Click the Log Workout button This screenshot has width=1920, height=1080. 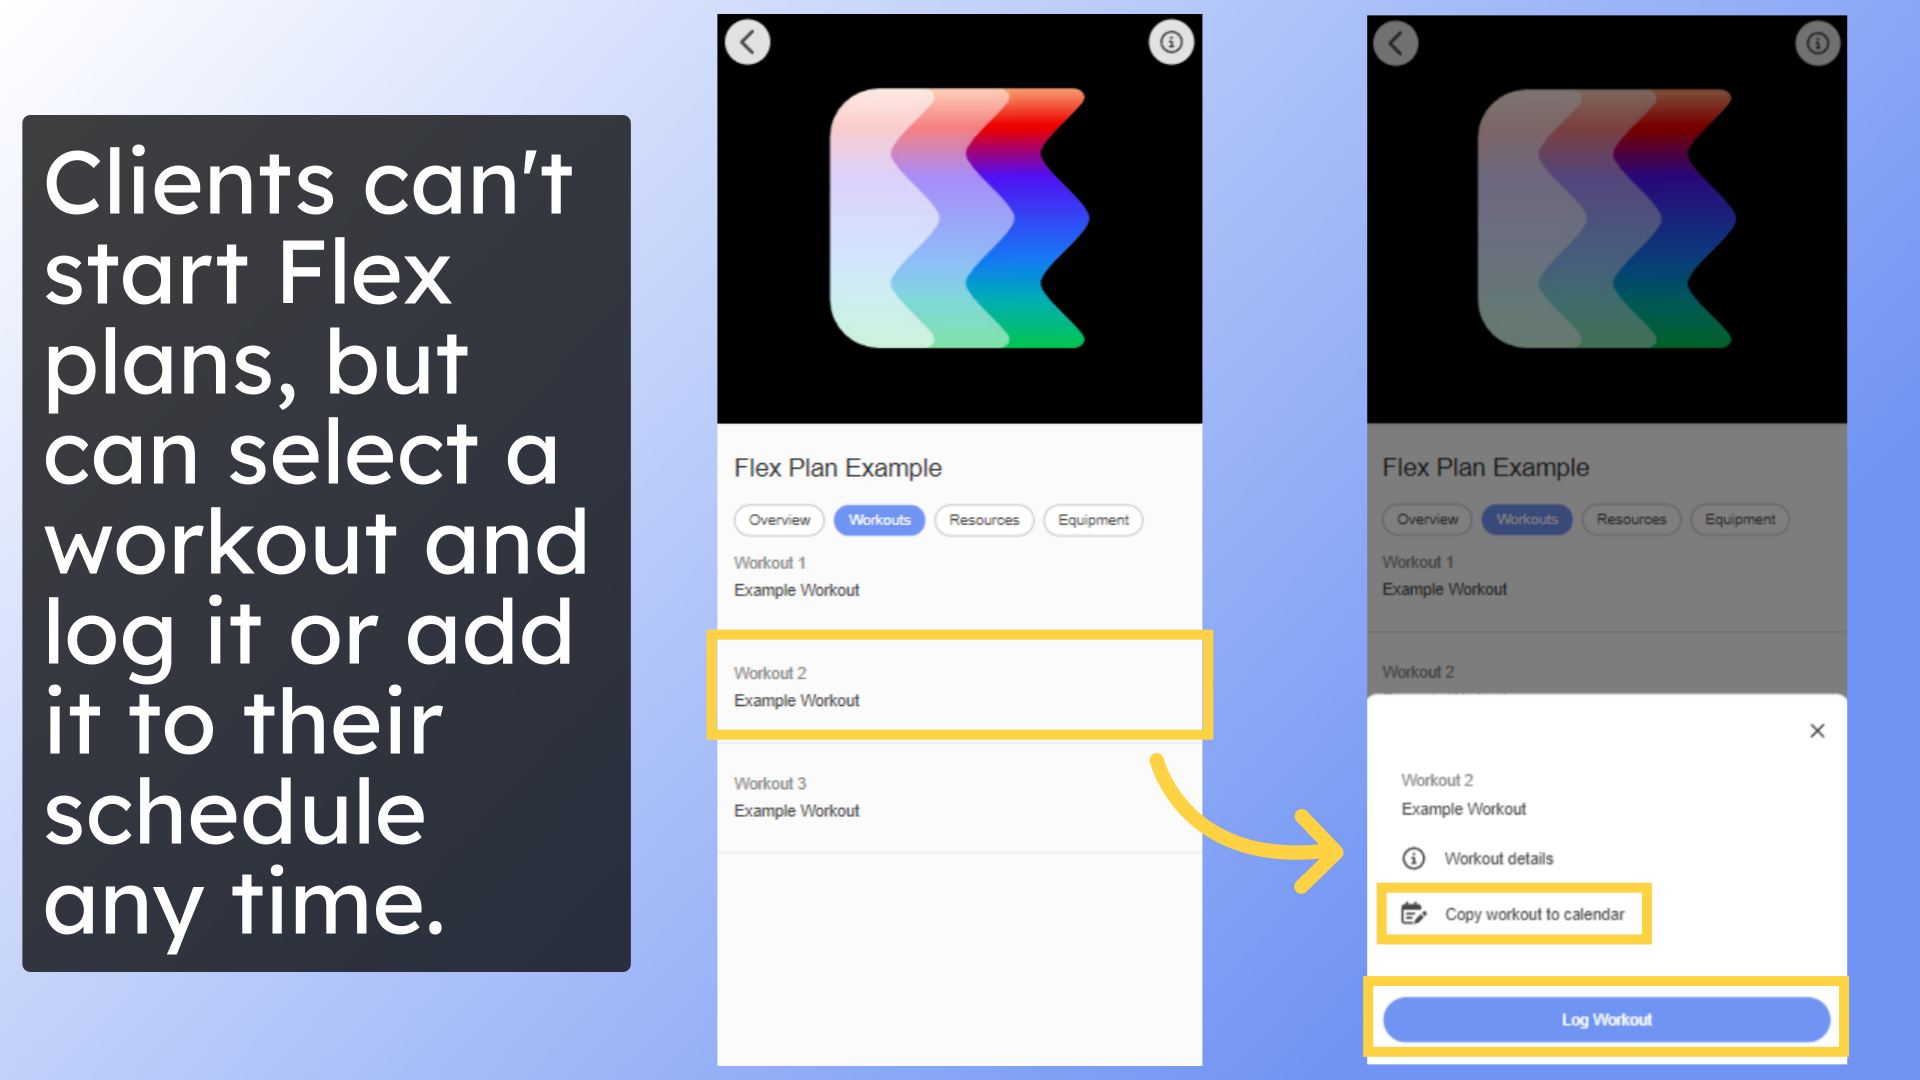tap(1606, 1019)
